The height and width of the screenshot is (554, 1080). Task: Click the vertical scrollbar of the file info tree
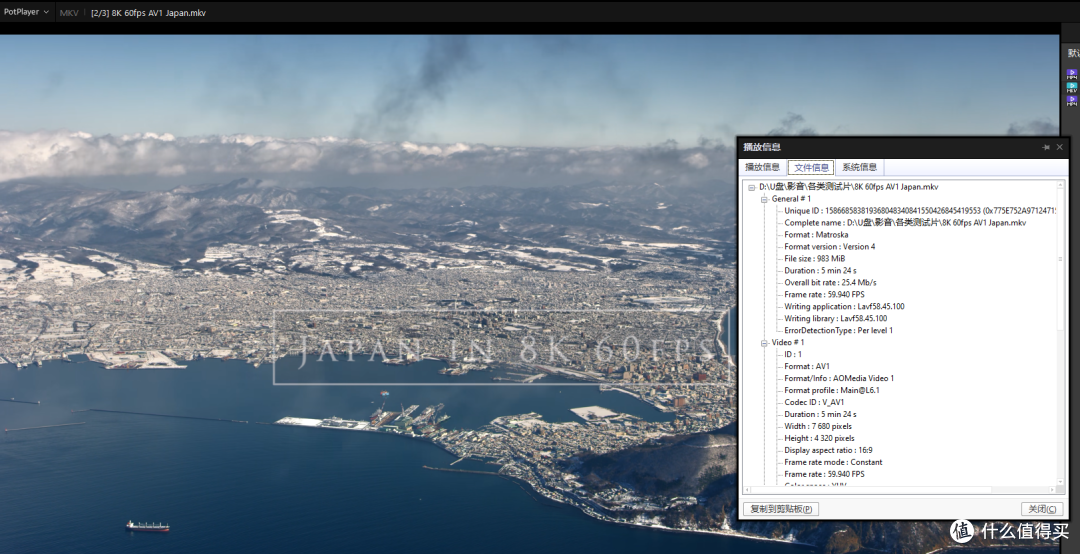pos(1060,333)
